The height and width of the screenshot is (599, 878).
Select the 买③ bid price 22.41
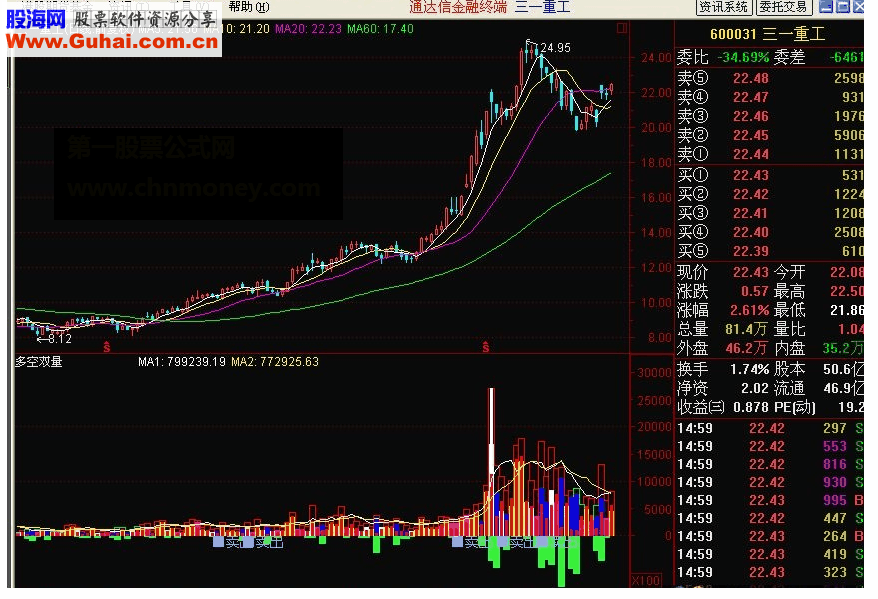pos(751,213)
